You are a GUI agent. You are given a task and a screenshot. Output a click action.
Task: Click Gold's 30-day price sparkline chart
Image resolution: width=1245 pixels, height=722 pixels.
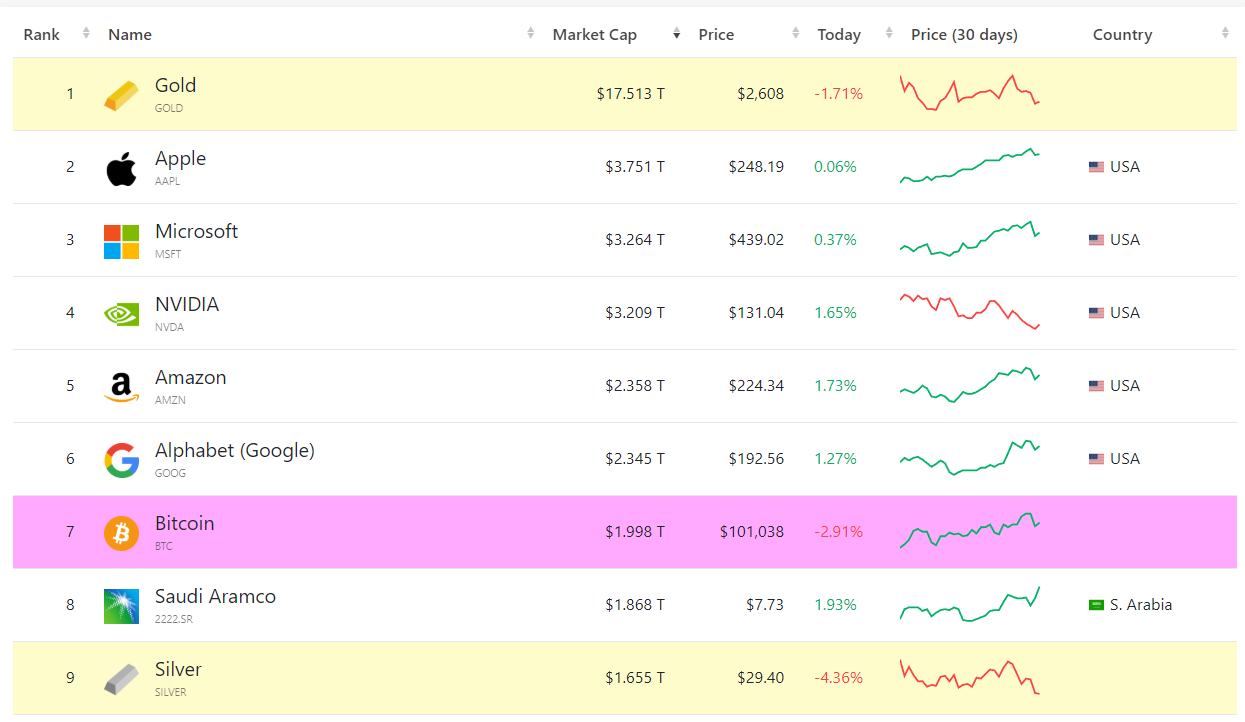pyautogui.click(x=969, y=93)
